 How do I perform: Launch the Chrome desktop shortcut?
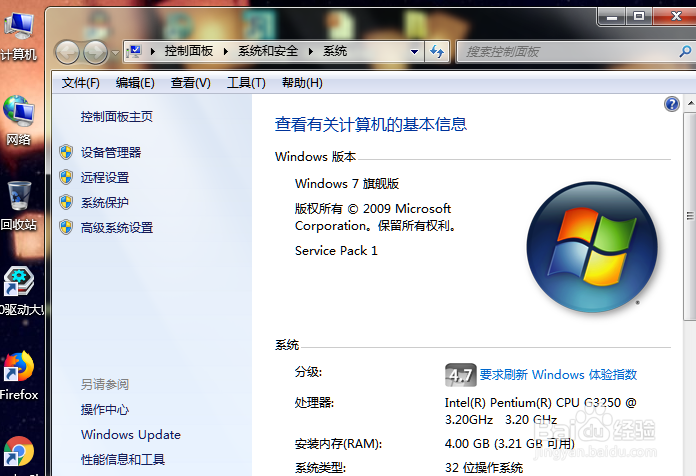19,453
